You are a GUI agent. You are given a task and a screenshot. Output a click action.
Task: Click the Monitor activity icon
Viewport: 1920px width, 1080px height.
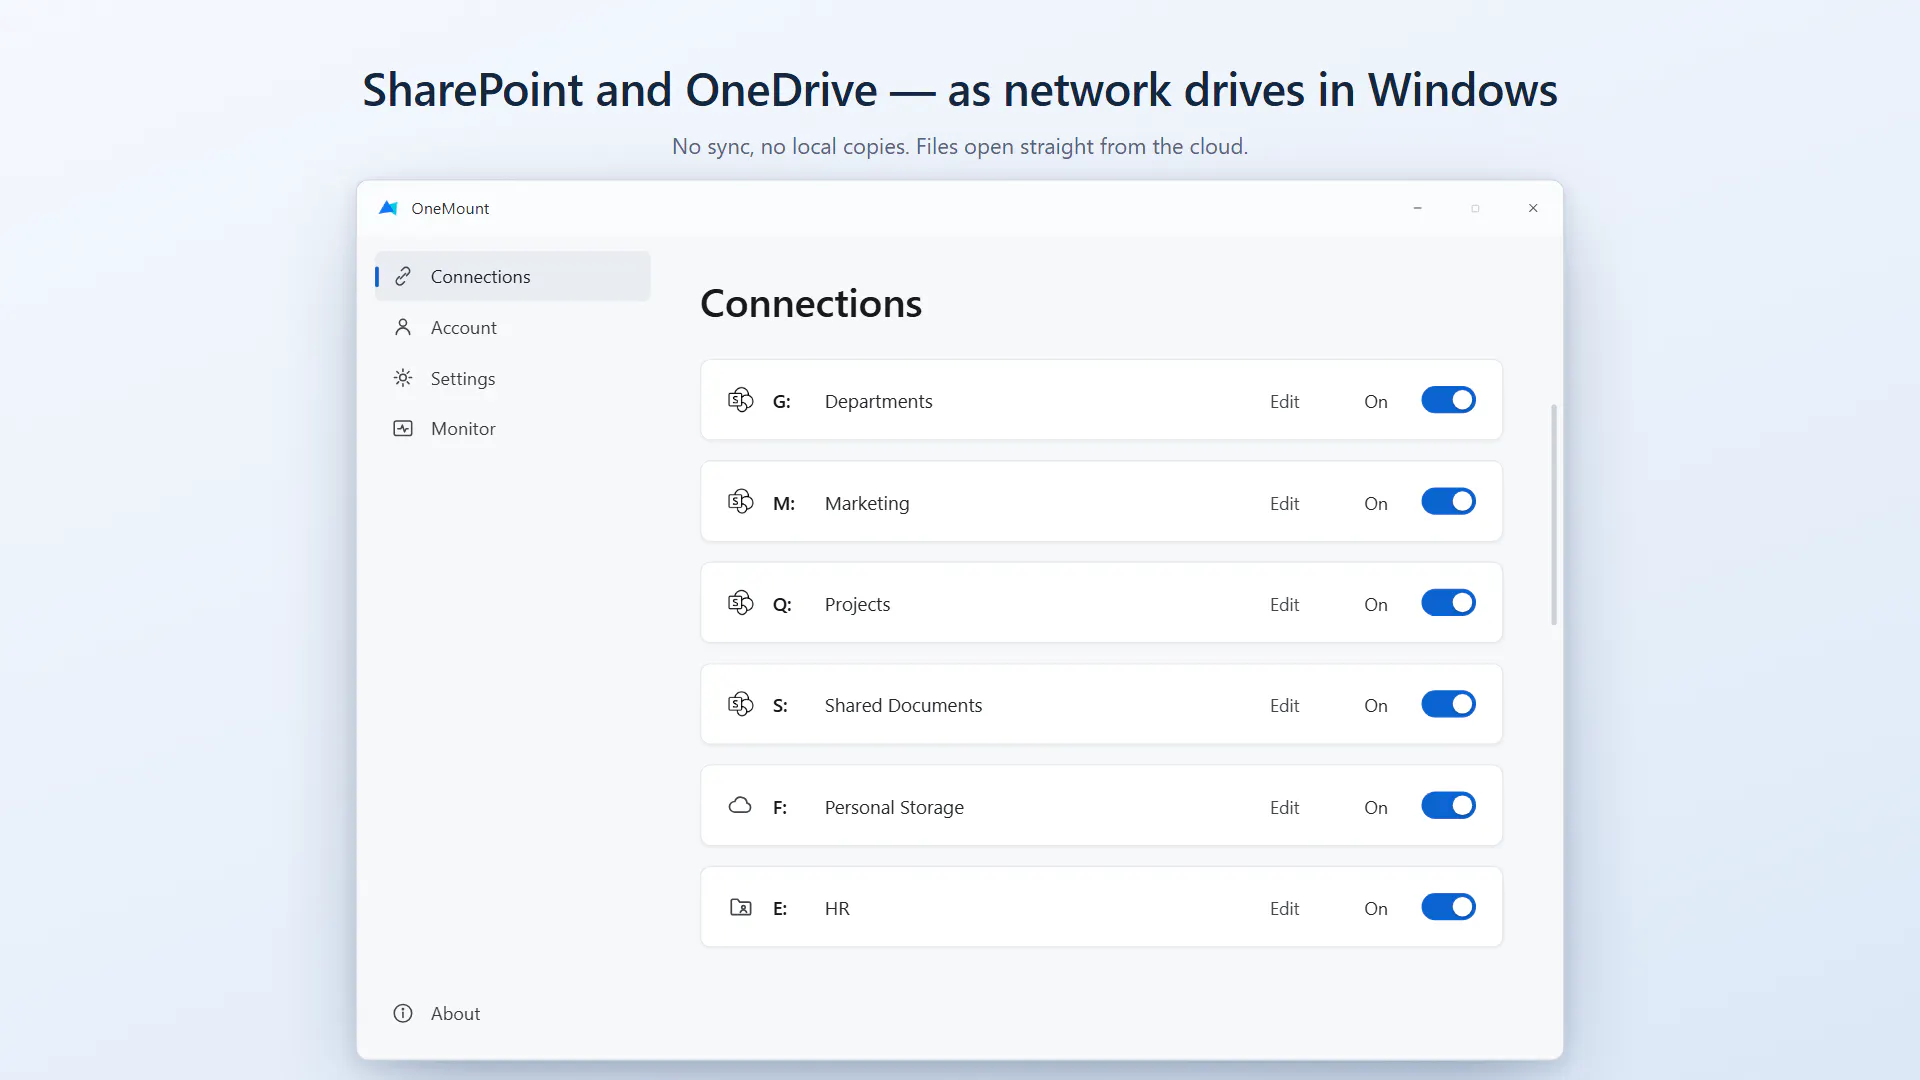click(403, 428)
